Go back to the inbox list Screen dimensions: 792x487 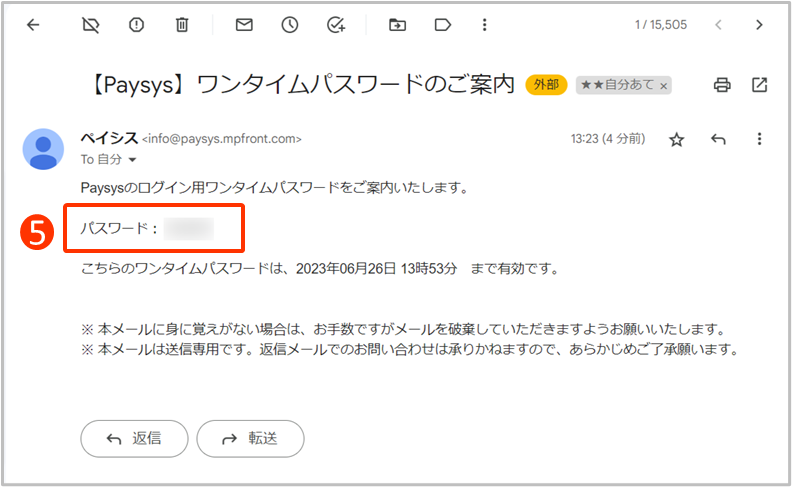click(33, 25)
